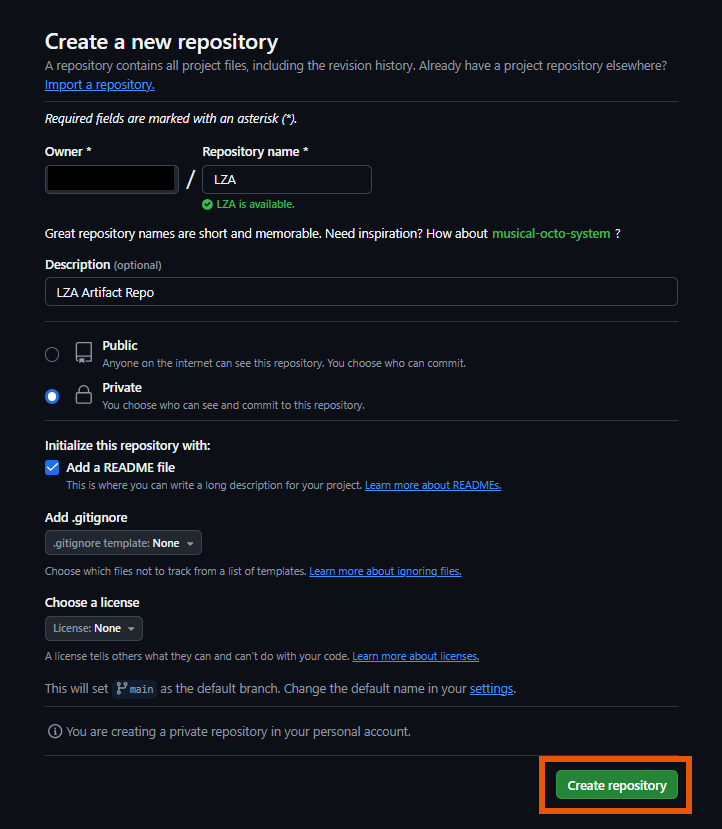Open the Import a repository link

[x=99, y=84]
